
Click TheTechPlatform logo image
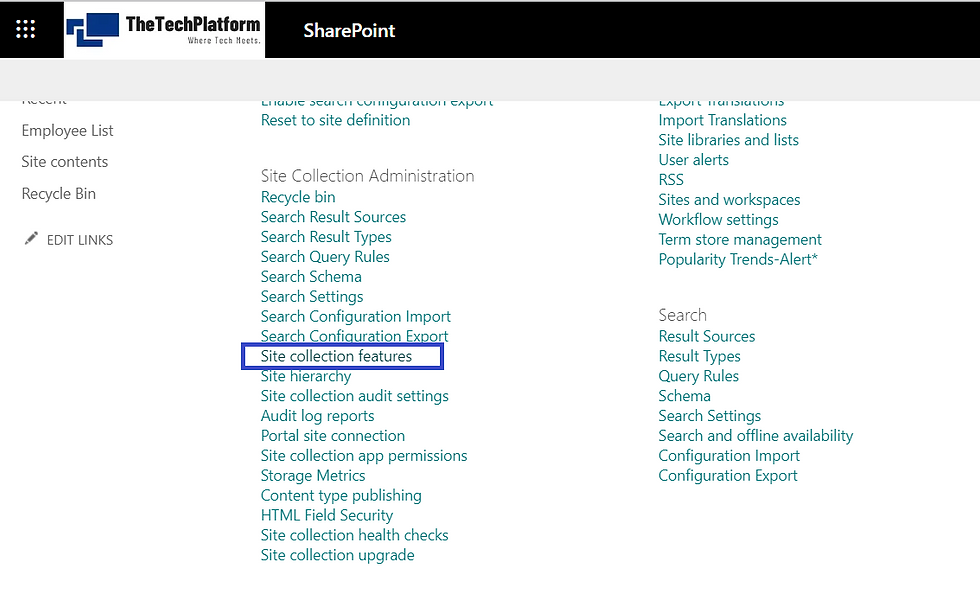(x=164, y=29)
